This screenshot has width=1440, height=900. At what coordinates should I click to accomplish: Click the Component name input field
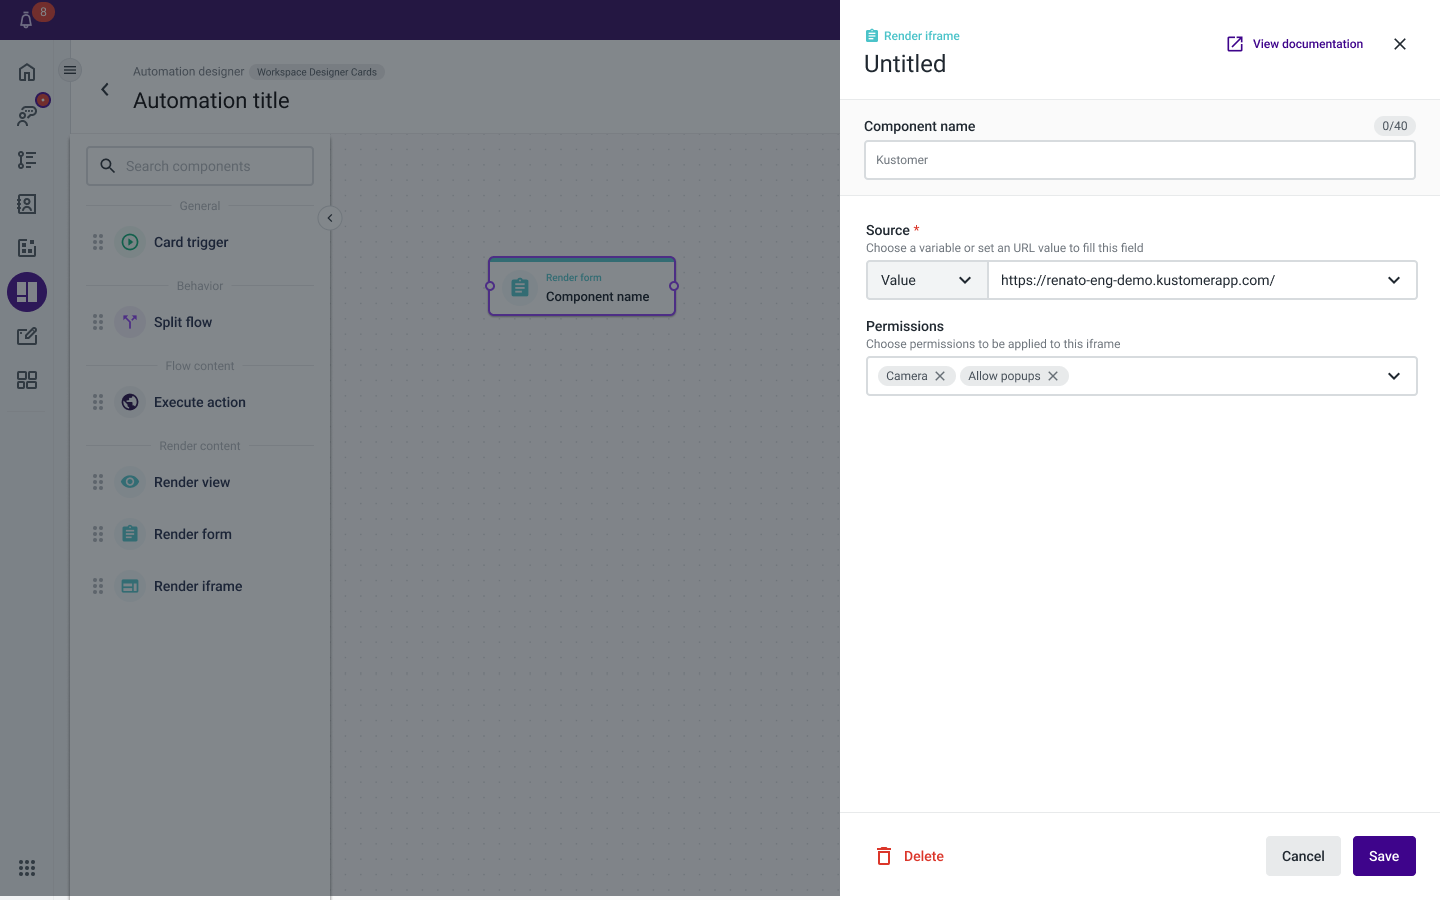[x=1140, y=160]
